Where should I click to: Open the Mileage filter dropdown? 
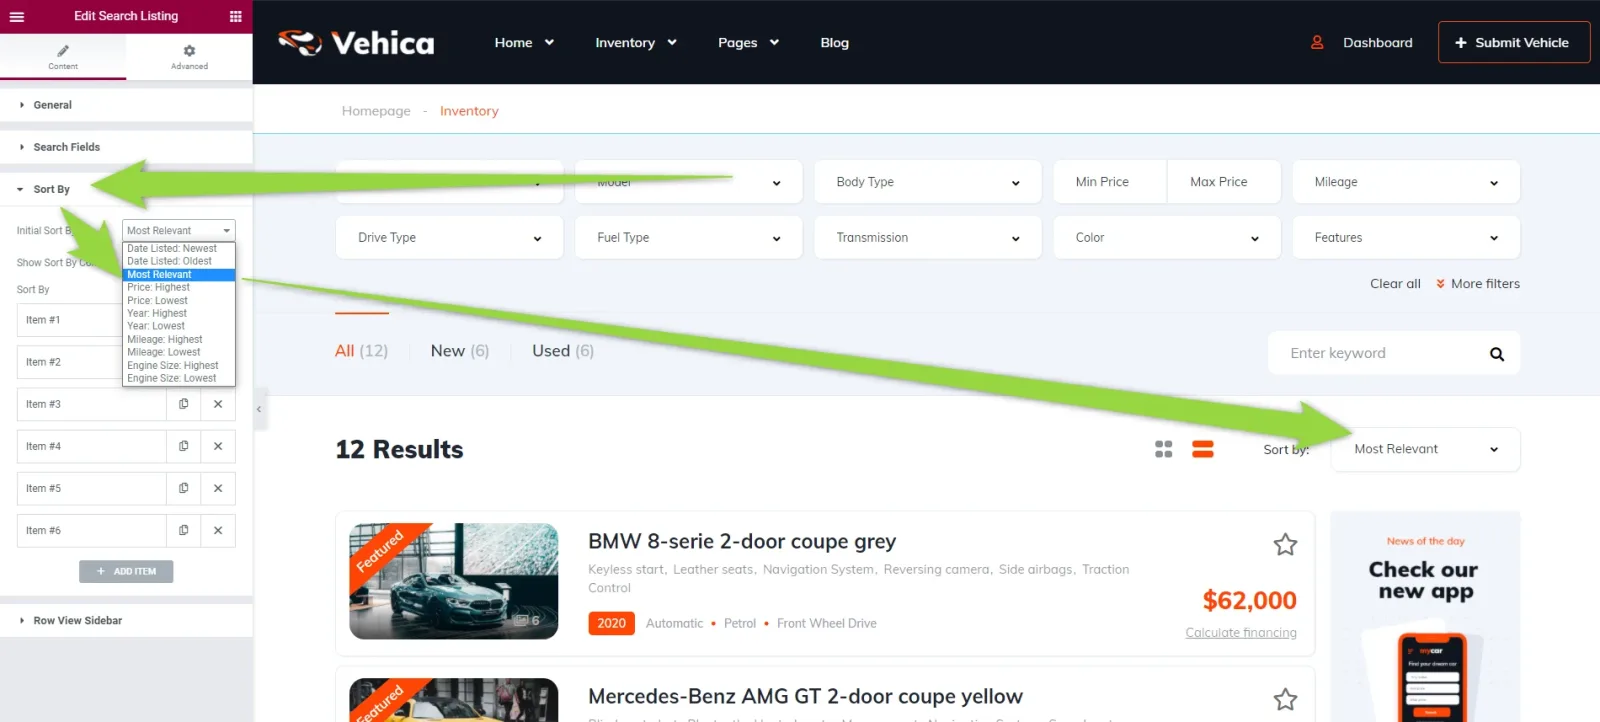point(1406,182)
